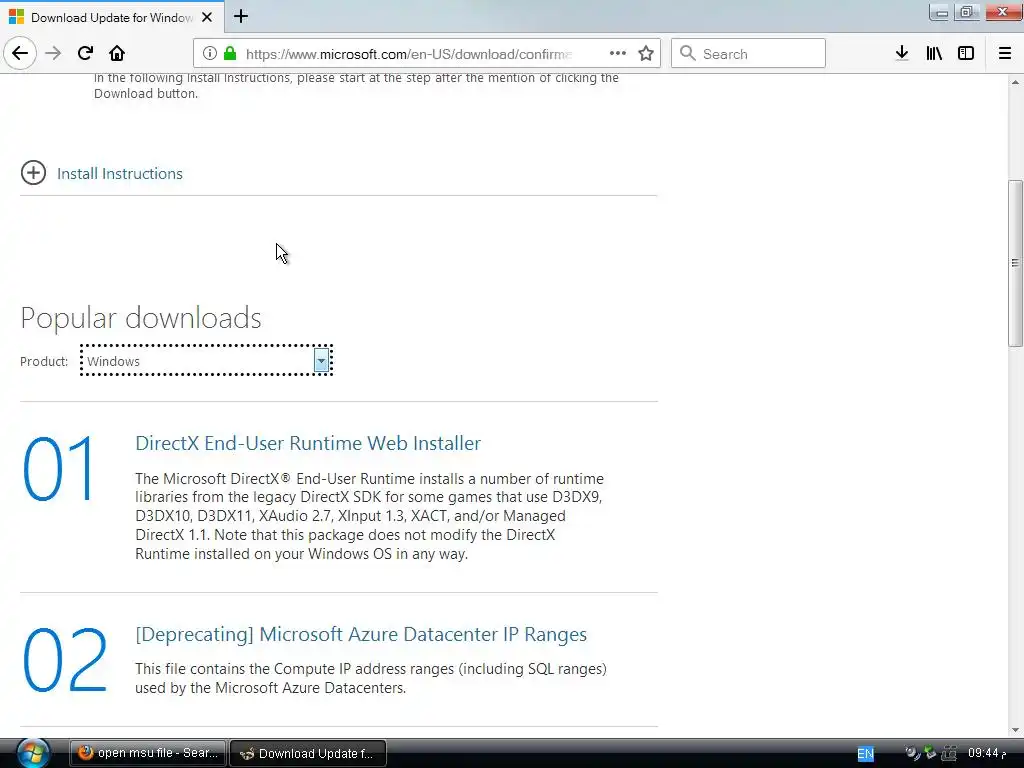Image resolution: width=1024 pixels, height=768 pixels.
Task: Open the Product dropdown showing Windows
Action: coord(206,360)
